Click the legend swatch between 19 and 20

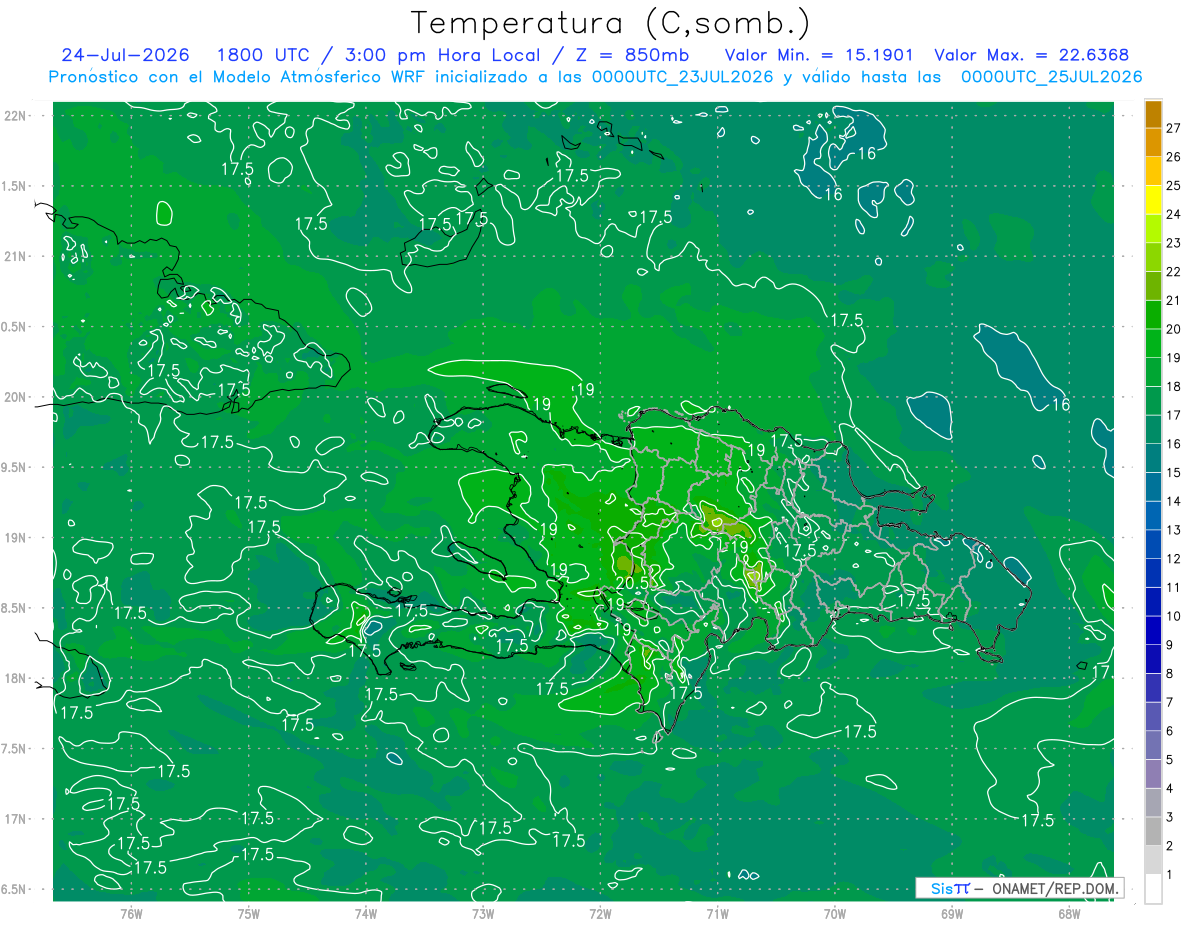[1153, 343]
